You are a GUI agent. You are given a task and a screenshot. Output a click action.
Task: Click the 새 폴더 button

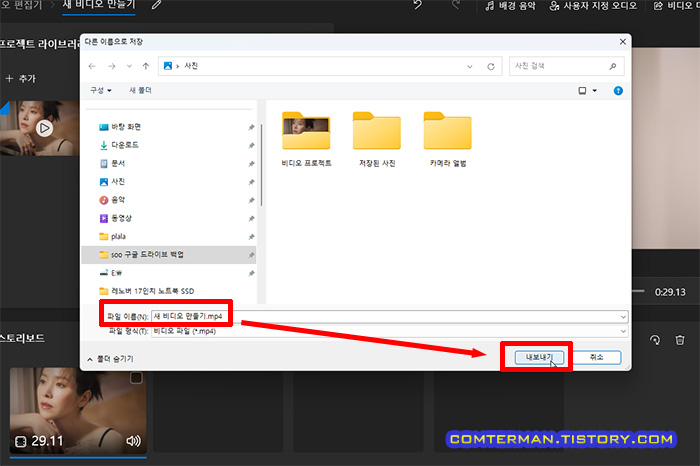(x=140, y=90)
